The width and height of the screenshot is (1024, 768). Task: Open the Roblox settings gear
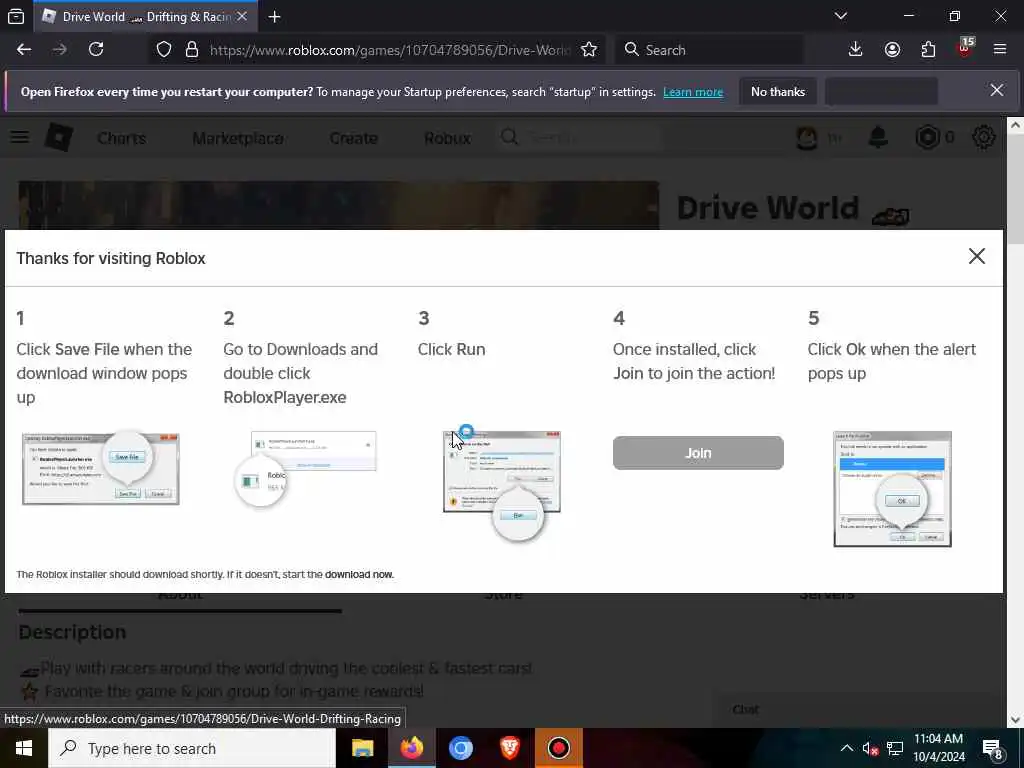[x=984, y=138]
